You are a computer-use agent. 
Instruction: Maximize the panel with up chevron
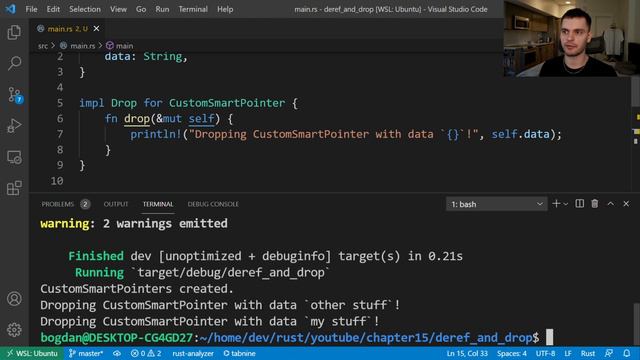611,204
